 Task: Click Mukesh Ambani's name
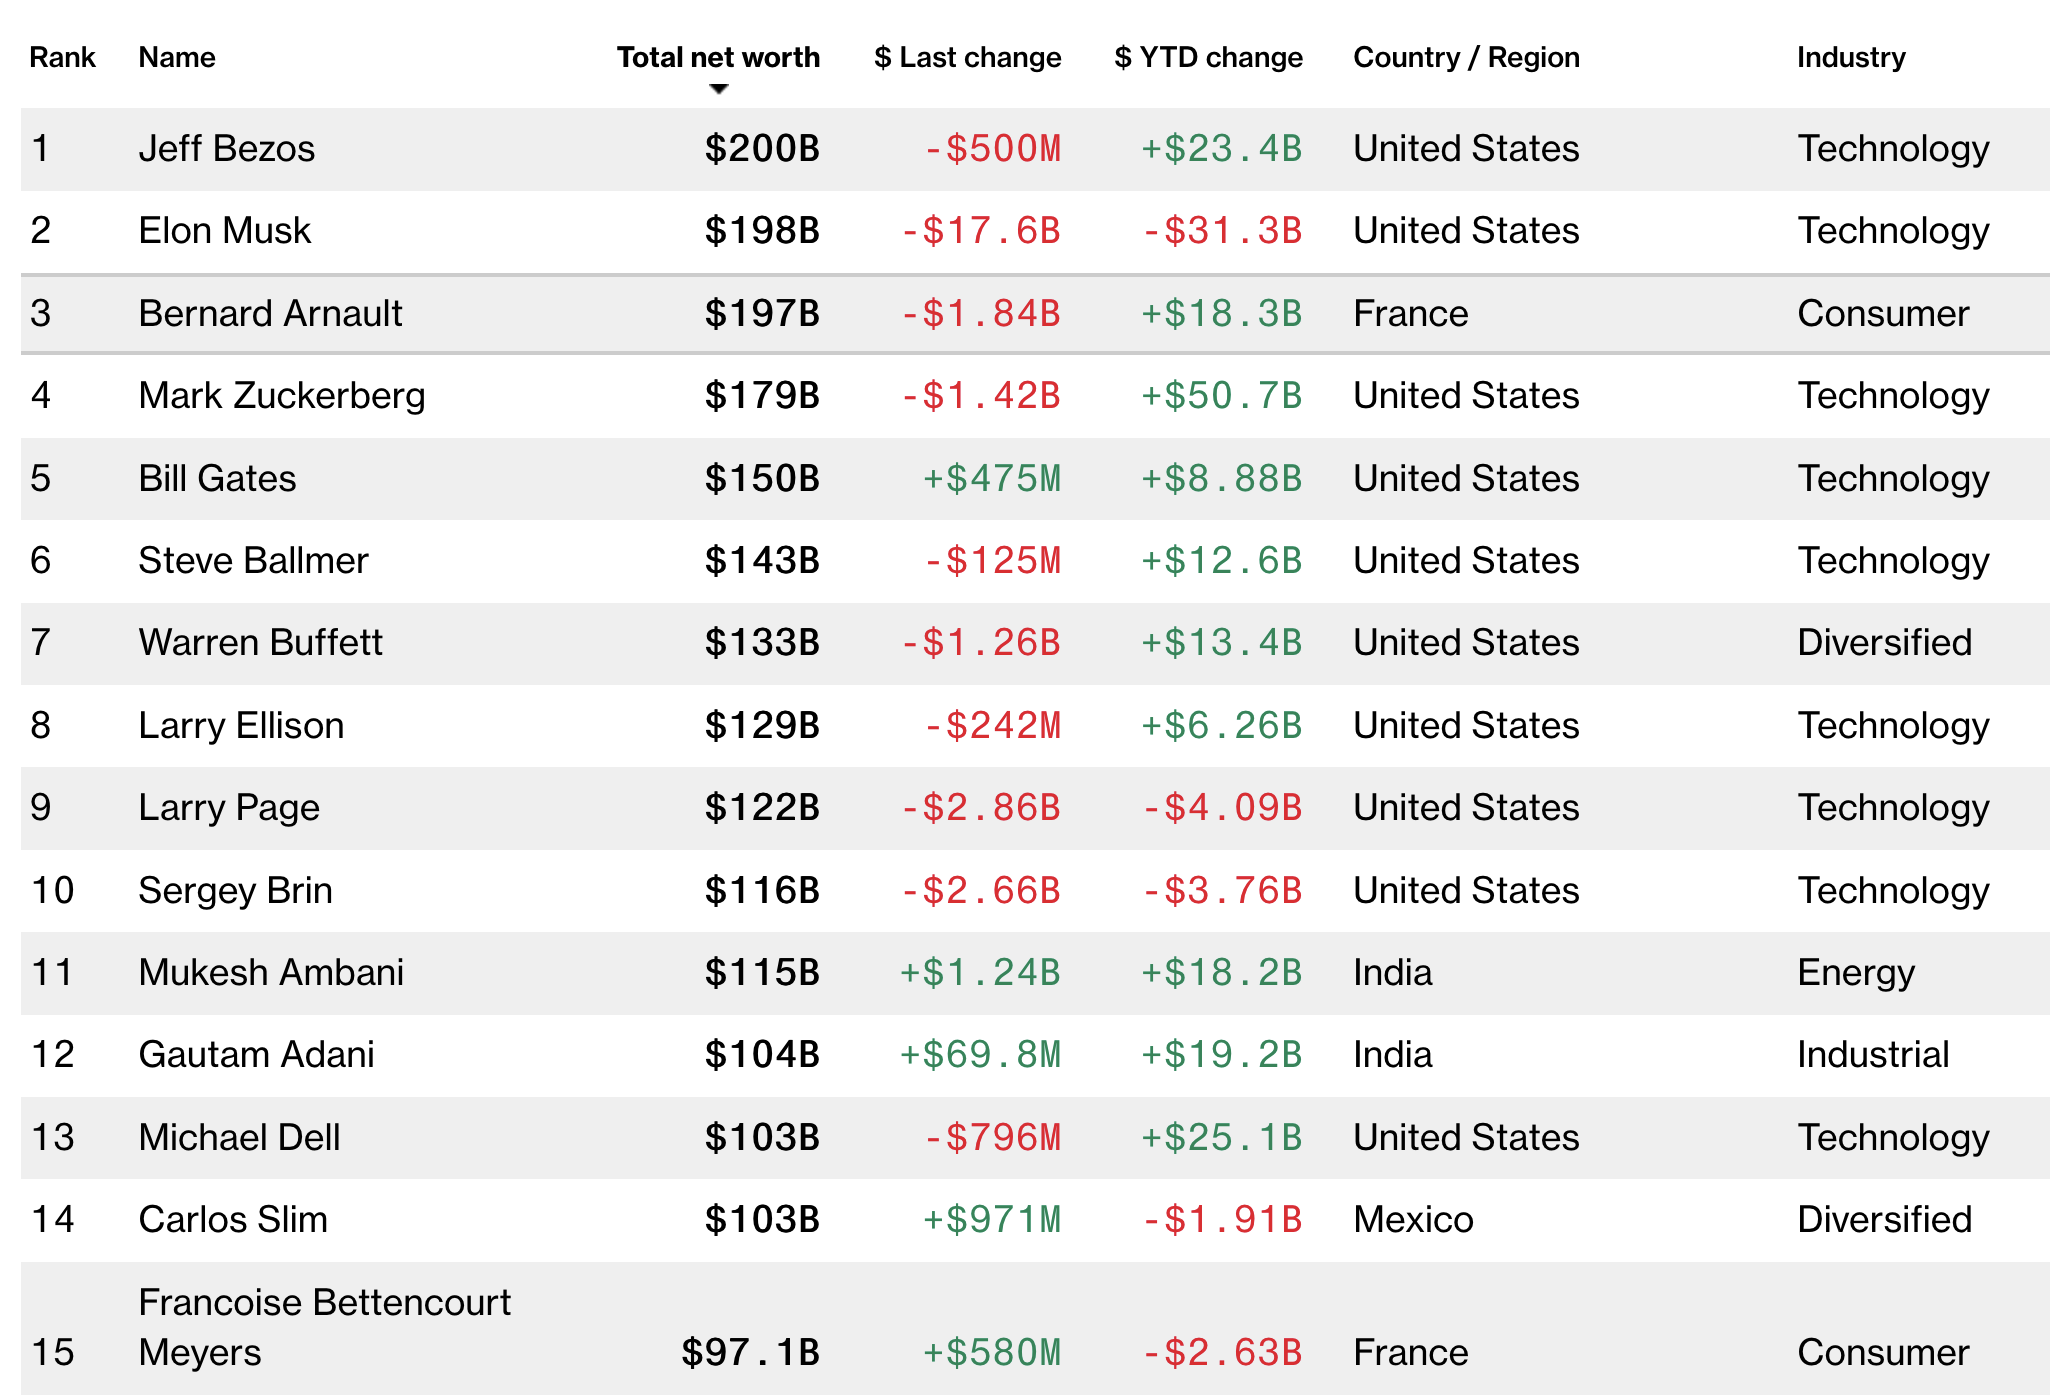point(270,973)
